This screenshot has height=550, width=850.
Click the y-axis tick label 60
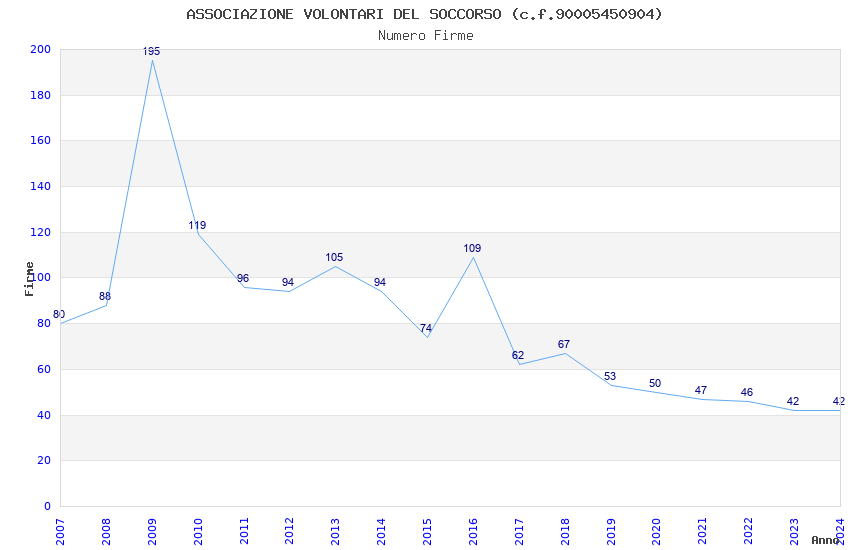click(44, 370)
